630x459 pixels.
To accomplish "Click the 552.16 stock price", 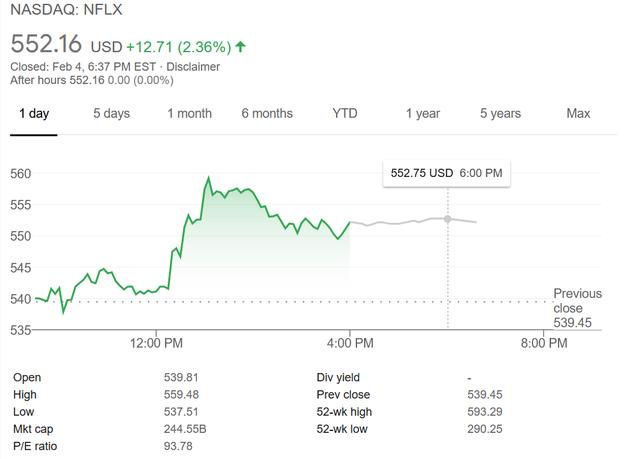I will coord(47,45).
